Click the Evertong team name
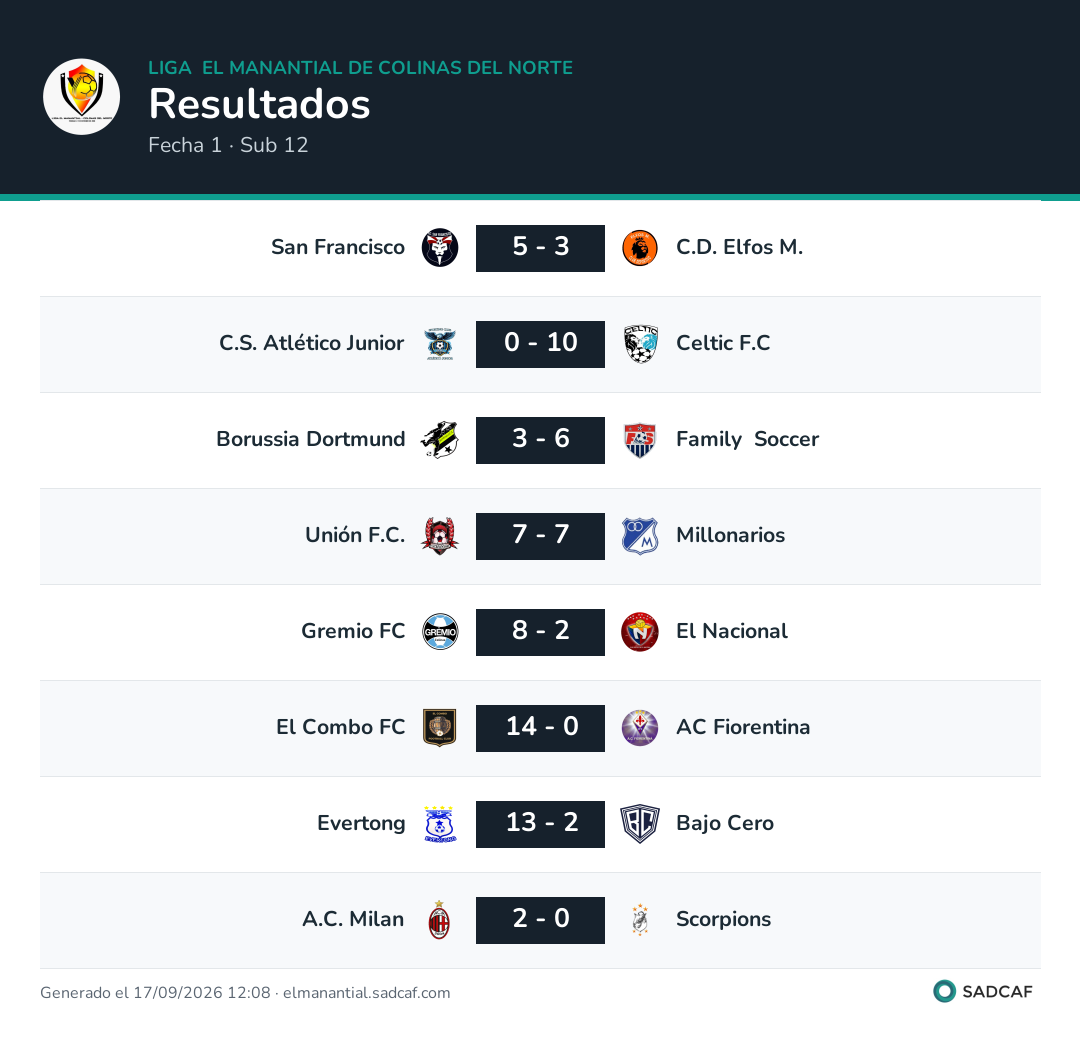 click(361, 823)
